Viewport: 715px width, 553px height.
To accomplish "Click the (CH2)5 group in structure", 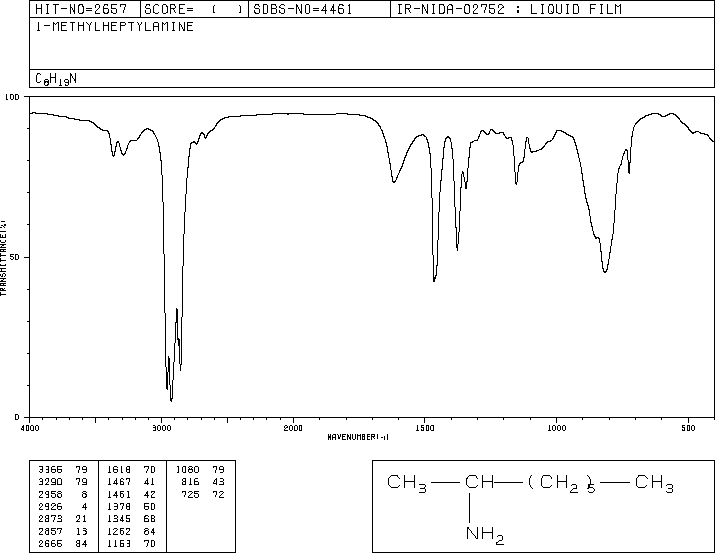I will (x=562, y=483).
